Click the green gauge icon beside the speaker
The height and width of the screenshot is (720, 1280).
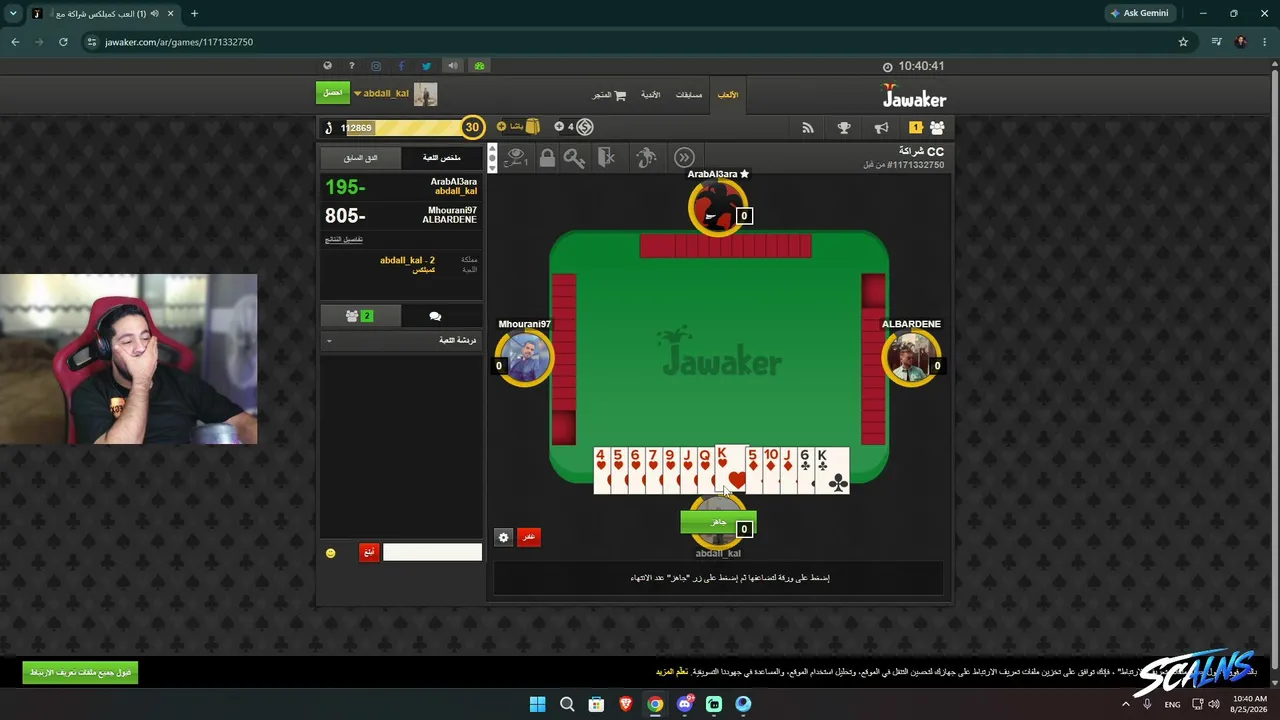click(479, 66)
